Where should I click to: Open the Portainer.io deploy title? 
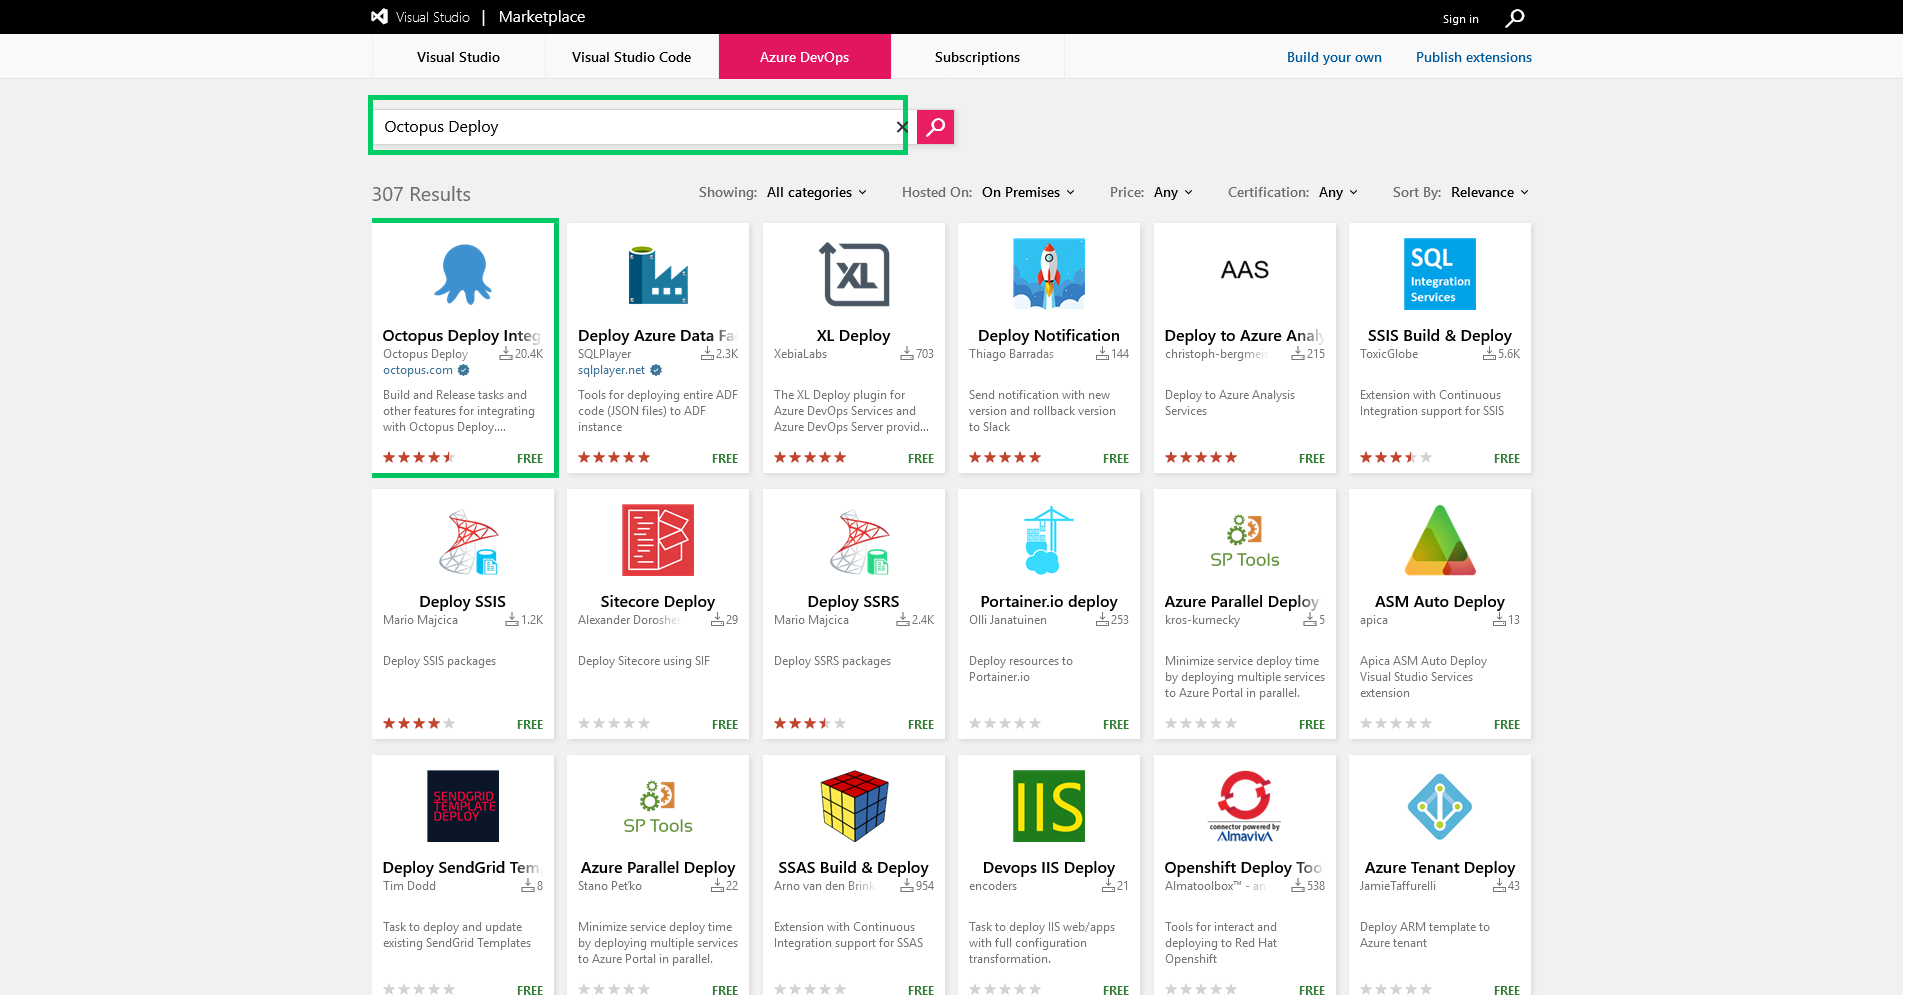(x=1049, y=602)
